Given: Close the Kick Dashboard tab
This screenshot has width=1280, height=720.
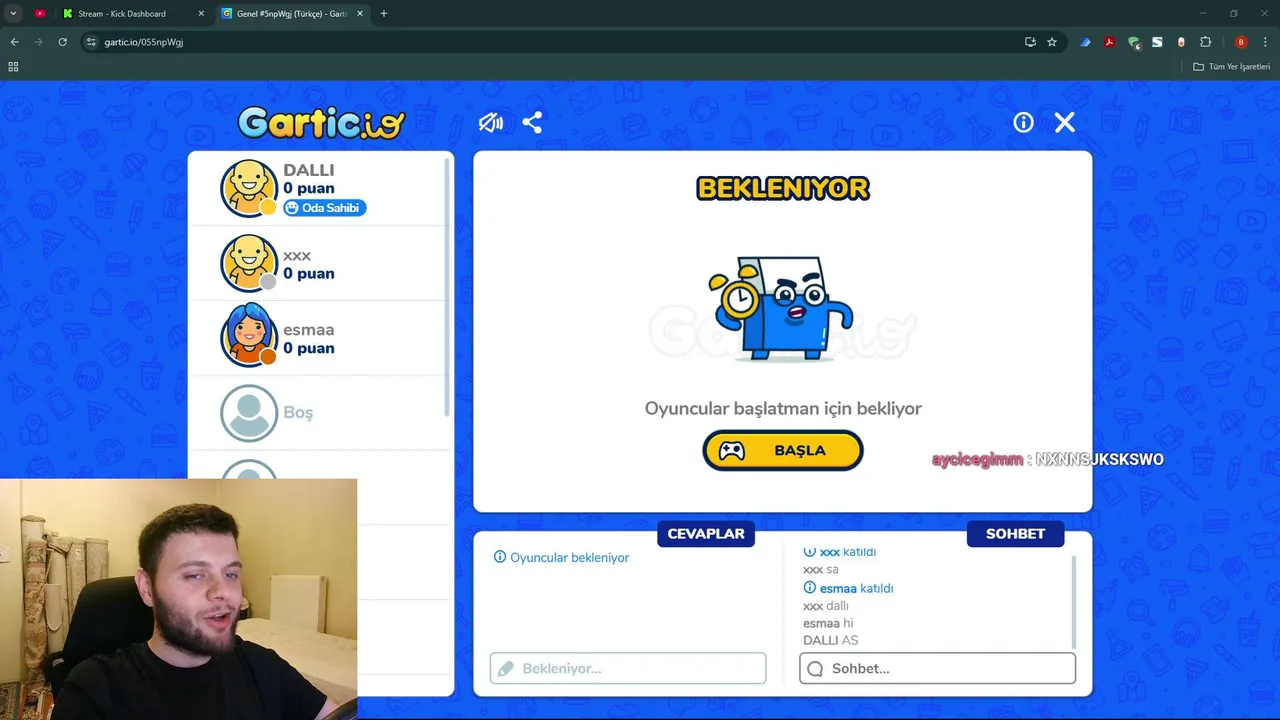Looking at the screenshot, I should [201, 13].
